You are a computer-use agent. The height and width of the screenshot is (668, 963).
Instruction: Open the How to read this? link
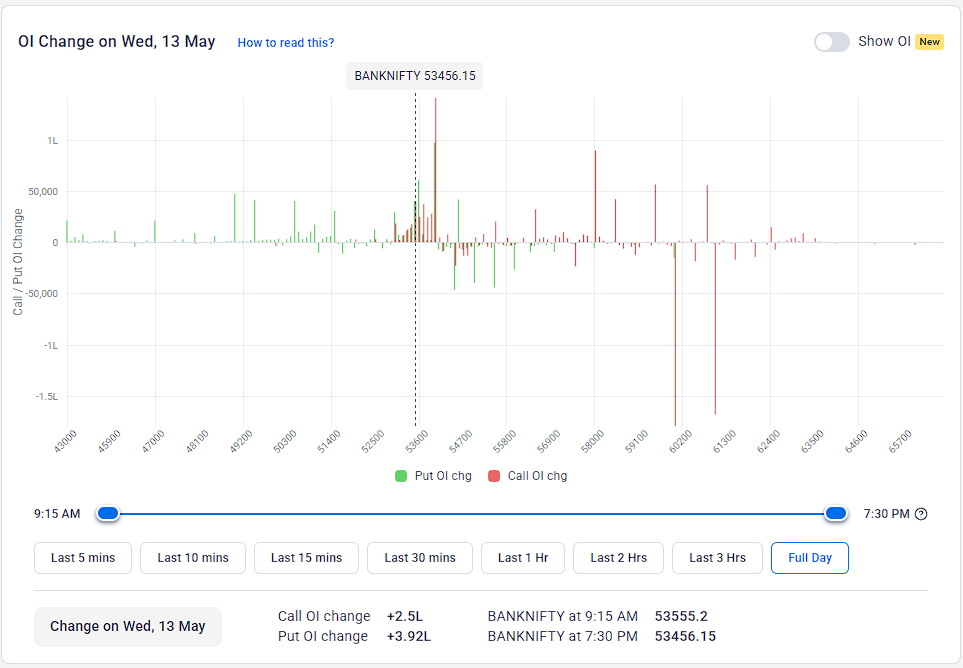pos(286,42)
